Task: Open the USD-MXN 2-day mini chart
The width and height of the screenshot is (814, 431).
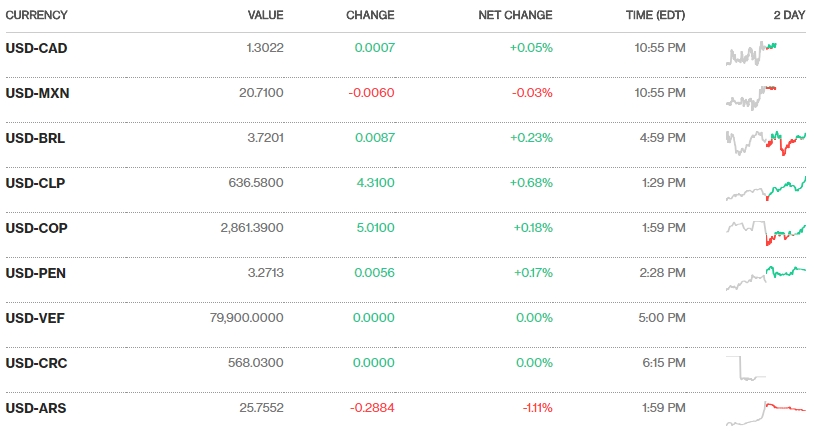Action: 752,97
